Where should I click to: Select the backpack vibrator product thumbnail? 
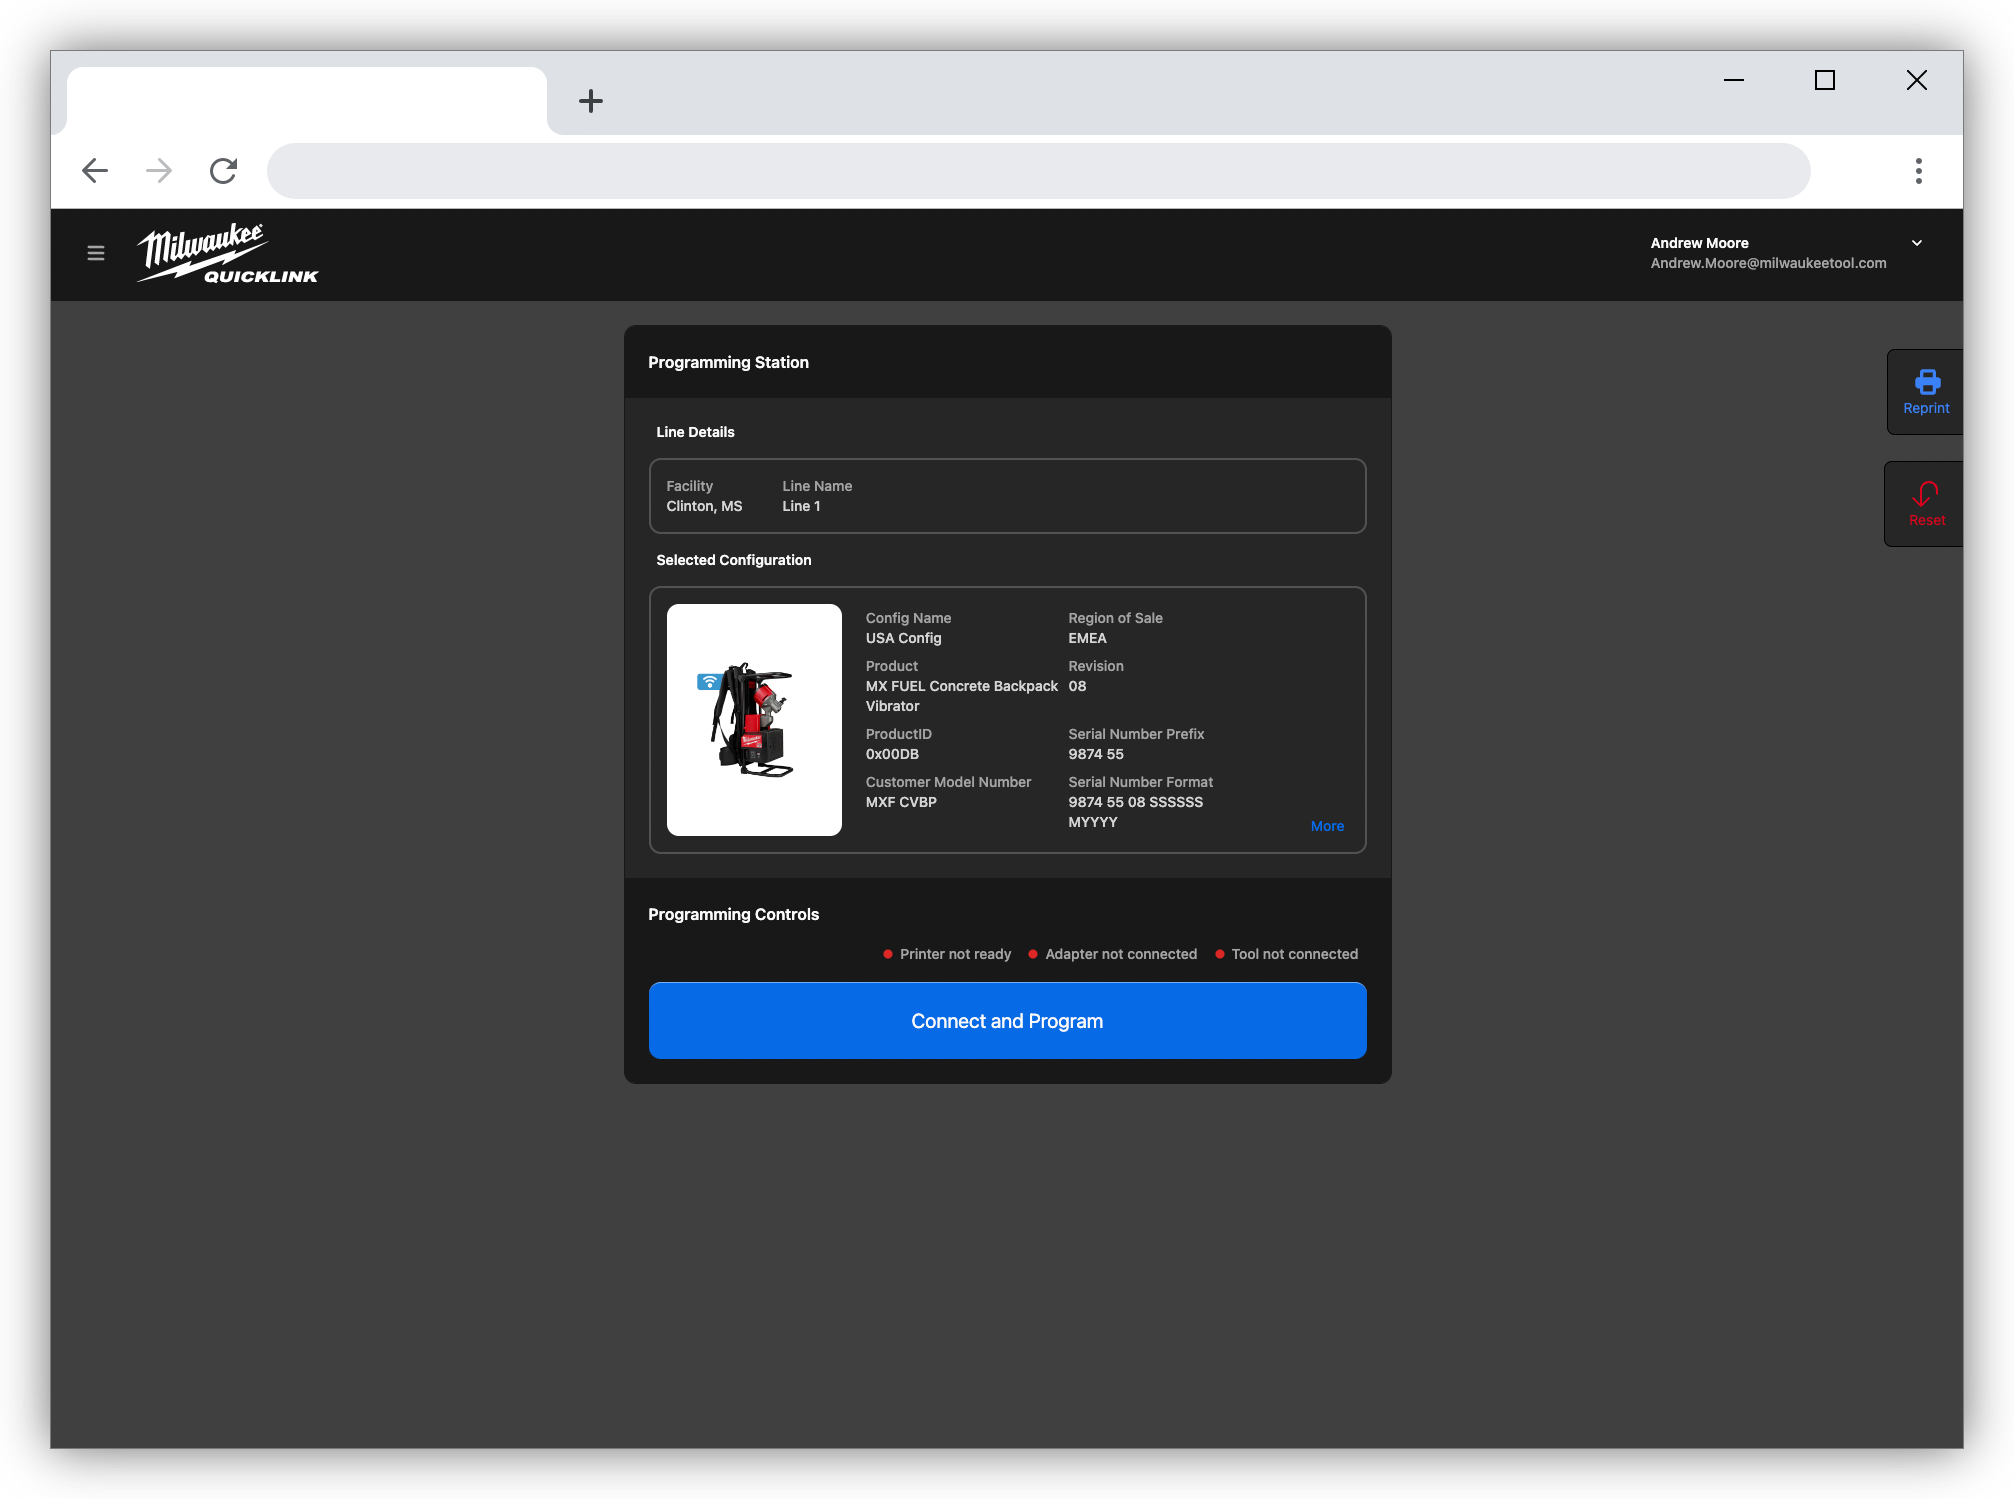pyautogui.click(x=754, y=720)
